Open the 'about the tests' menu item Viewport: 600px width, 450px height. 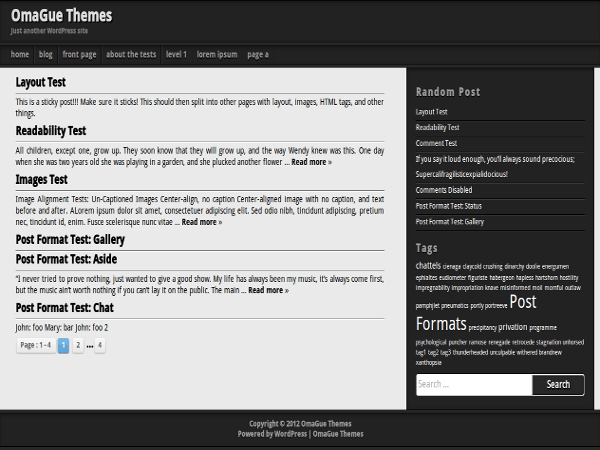click(131, 55)
